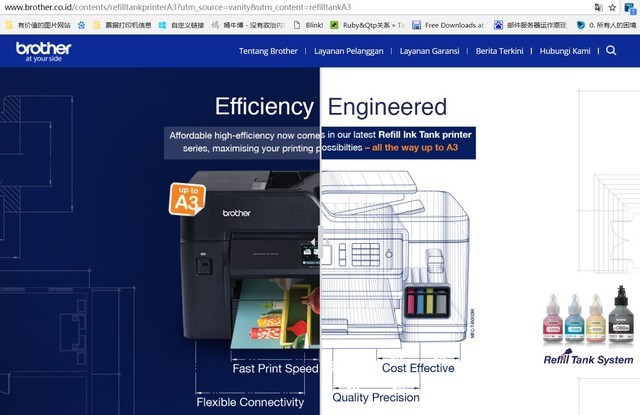
Task: Click the up to A3 orange badge
Action: 187,199
